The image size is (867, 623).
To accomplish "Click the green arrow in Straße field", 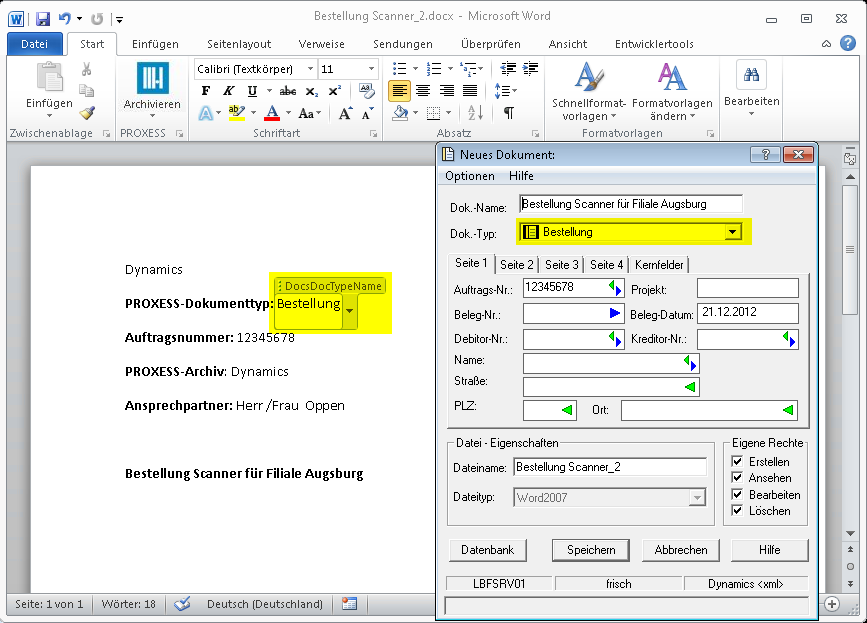I will tap(690, 387).
